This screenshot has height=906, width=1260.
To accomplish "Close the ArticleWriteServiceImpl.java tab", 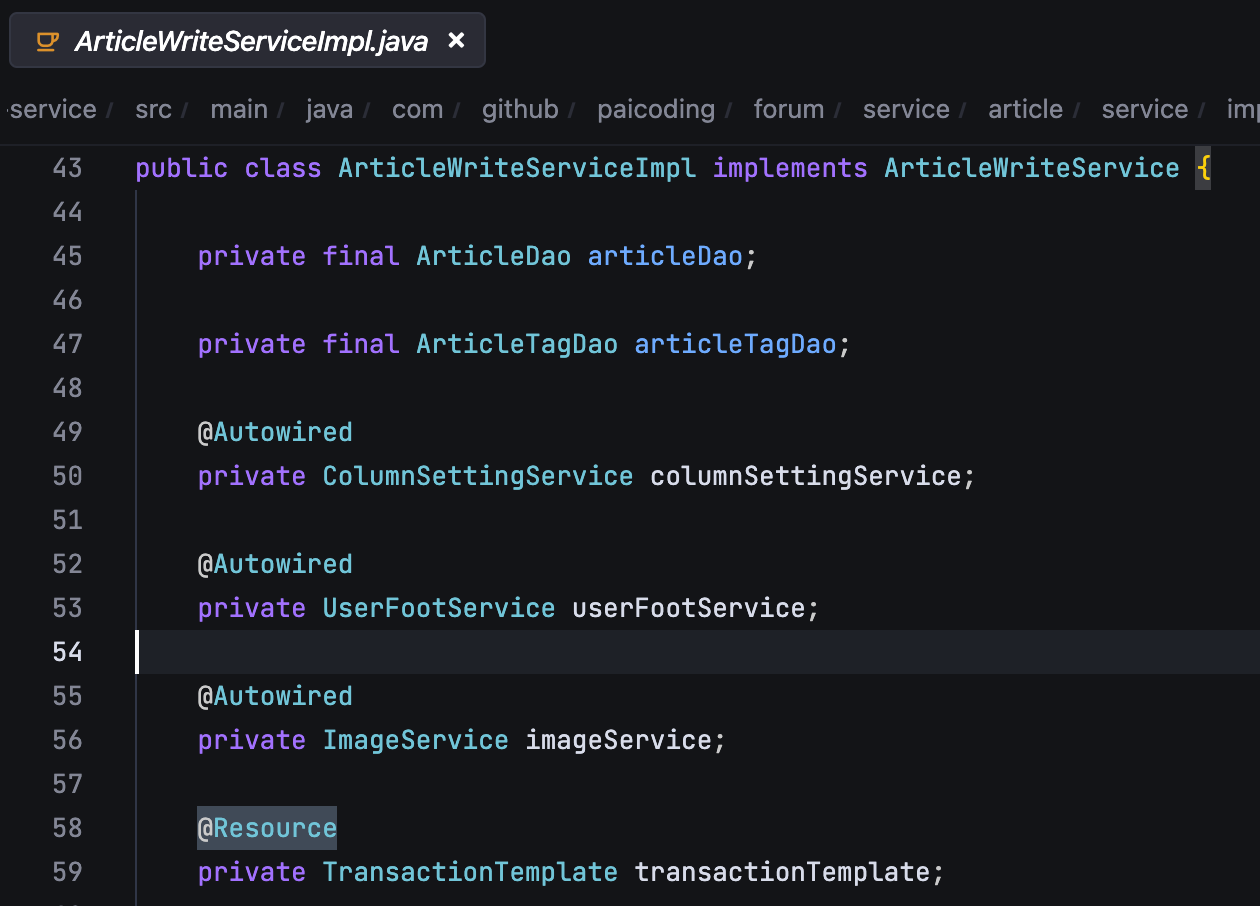I will point(456,41).
